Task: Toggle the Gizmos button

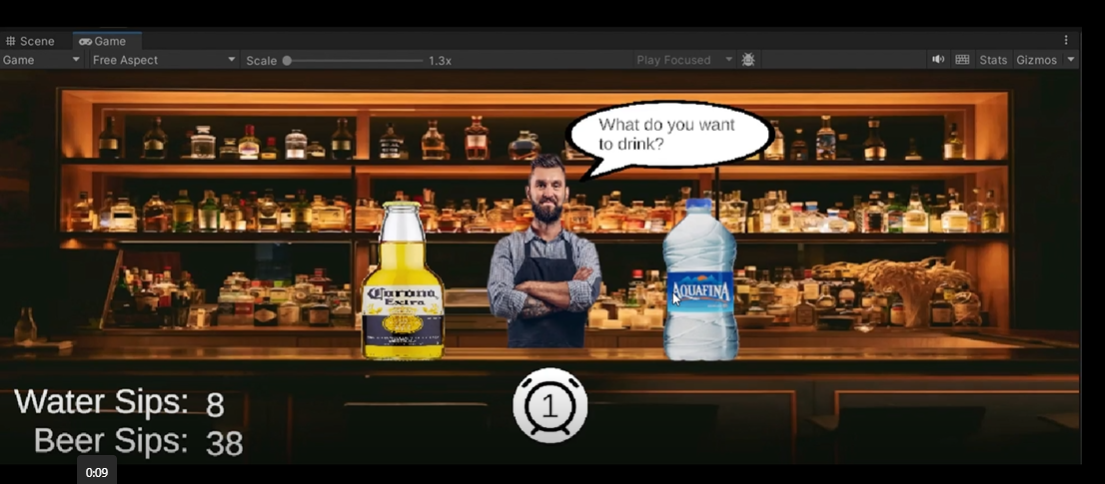Action: 1036,60
